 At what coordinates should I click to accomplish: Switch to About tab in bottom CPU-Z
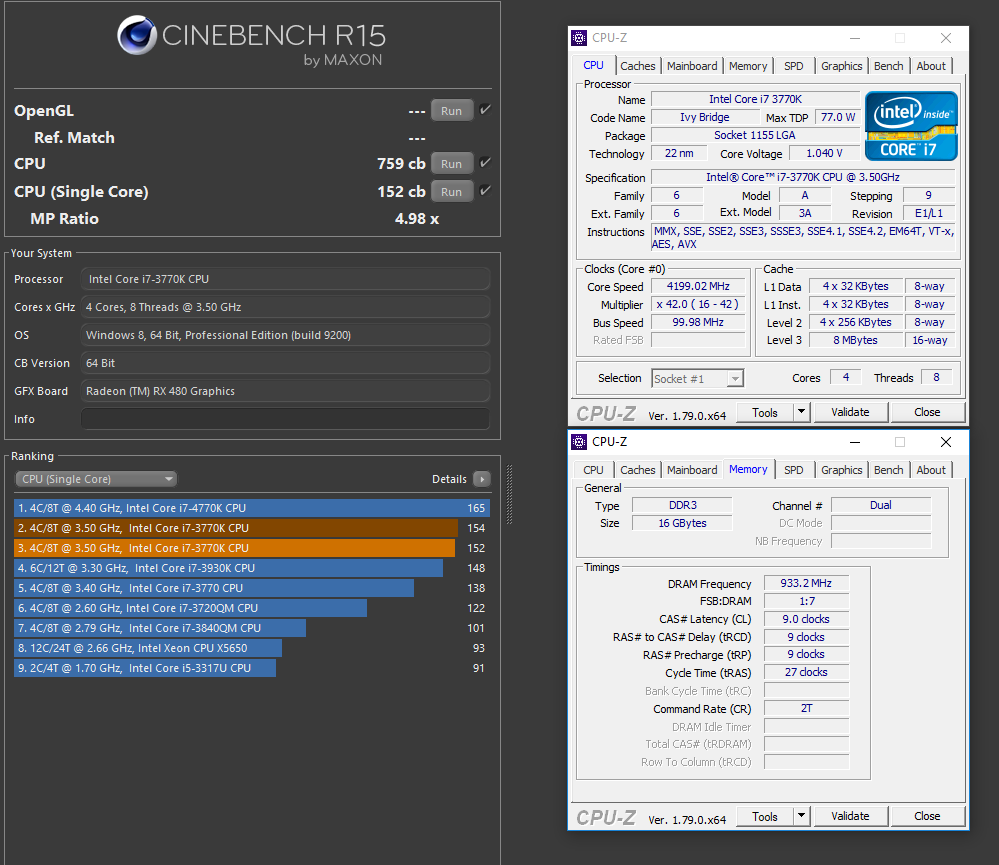(931, 470)
